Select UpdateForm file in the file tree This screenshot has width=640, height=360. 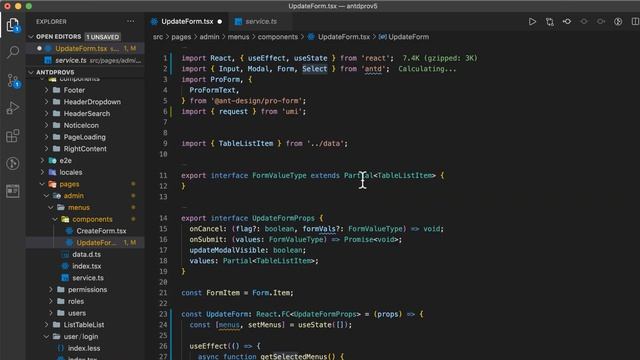pyautogui.click(x=96, y=243)
